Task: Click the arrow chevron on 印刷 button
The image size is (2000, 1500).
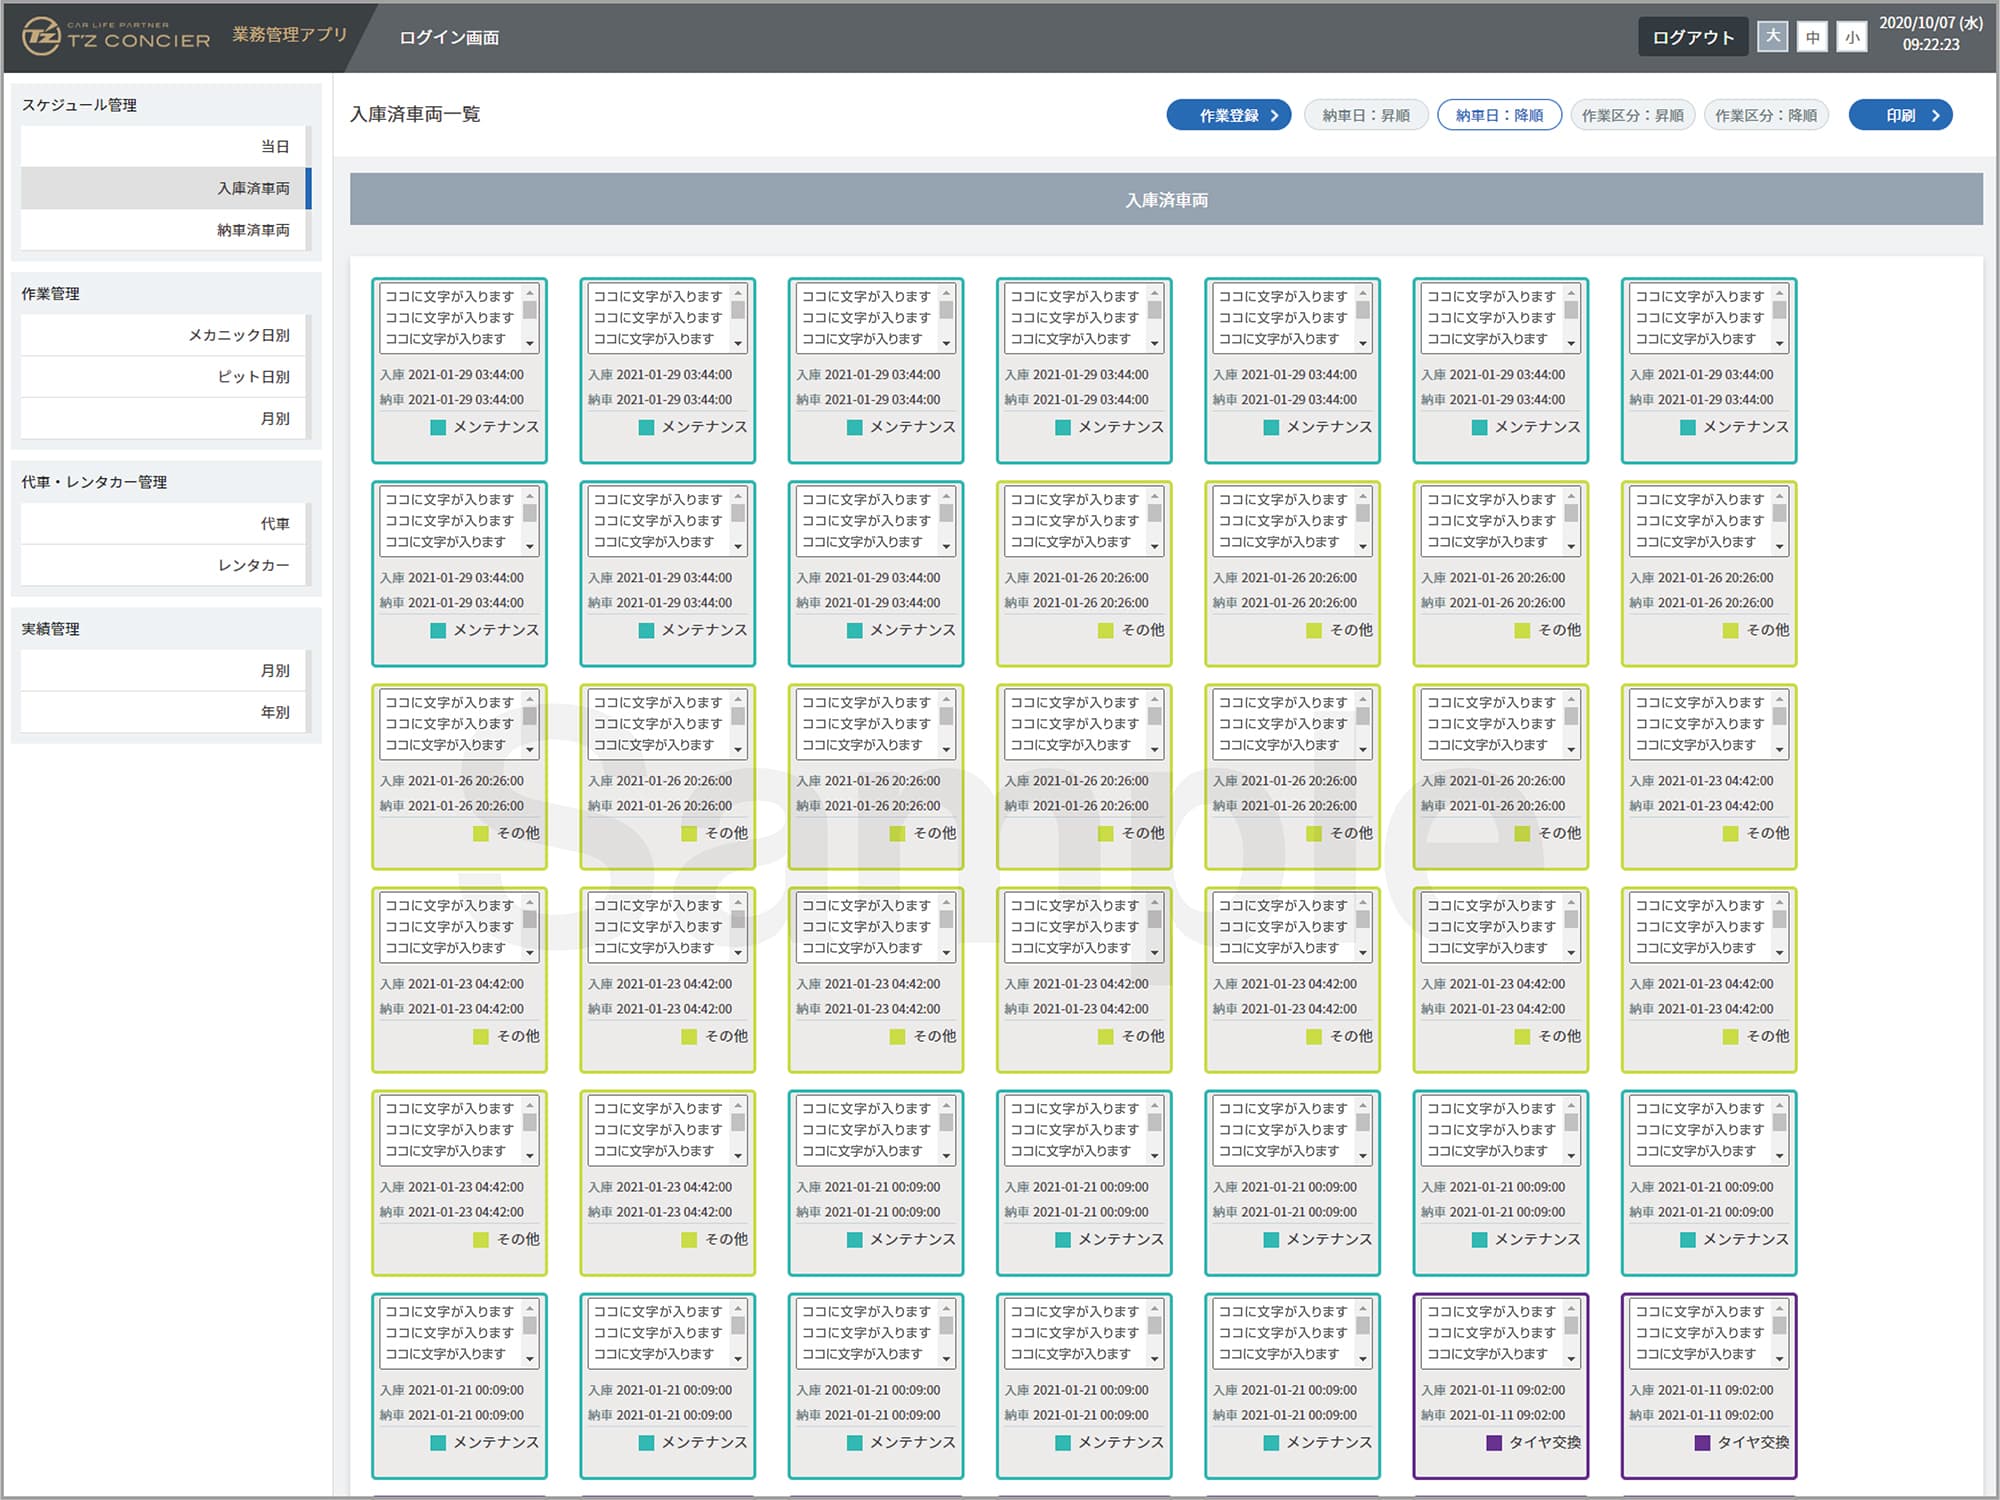Action: click(1936, 116)
